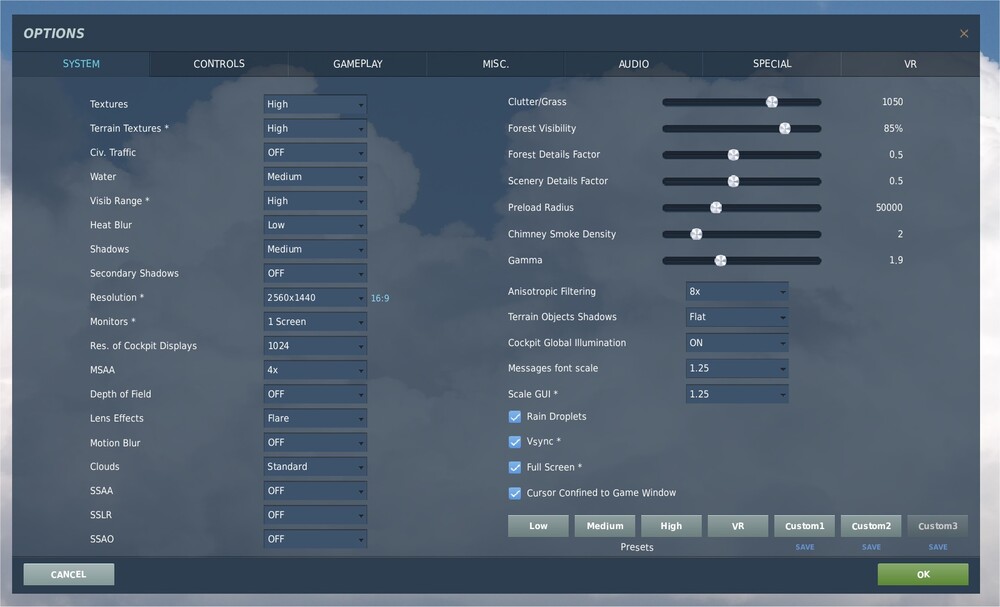Load the Custom1 preset
This screenshot has height=607, width=1000.
pyautogui.click(x=804, y=526)
